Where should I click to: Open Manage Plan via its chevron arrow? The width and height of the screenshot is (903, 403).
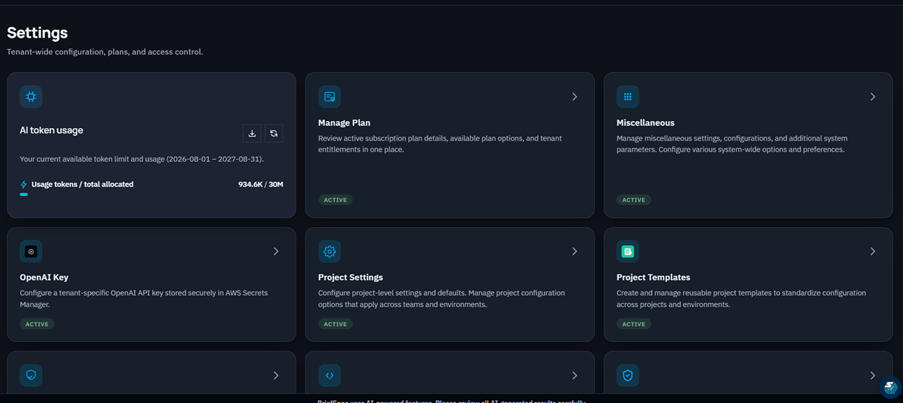574,97
